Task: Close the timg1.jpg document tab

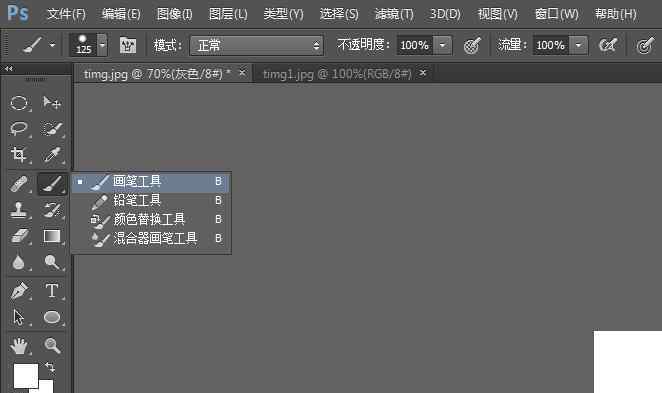Action: [423, 73]
